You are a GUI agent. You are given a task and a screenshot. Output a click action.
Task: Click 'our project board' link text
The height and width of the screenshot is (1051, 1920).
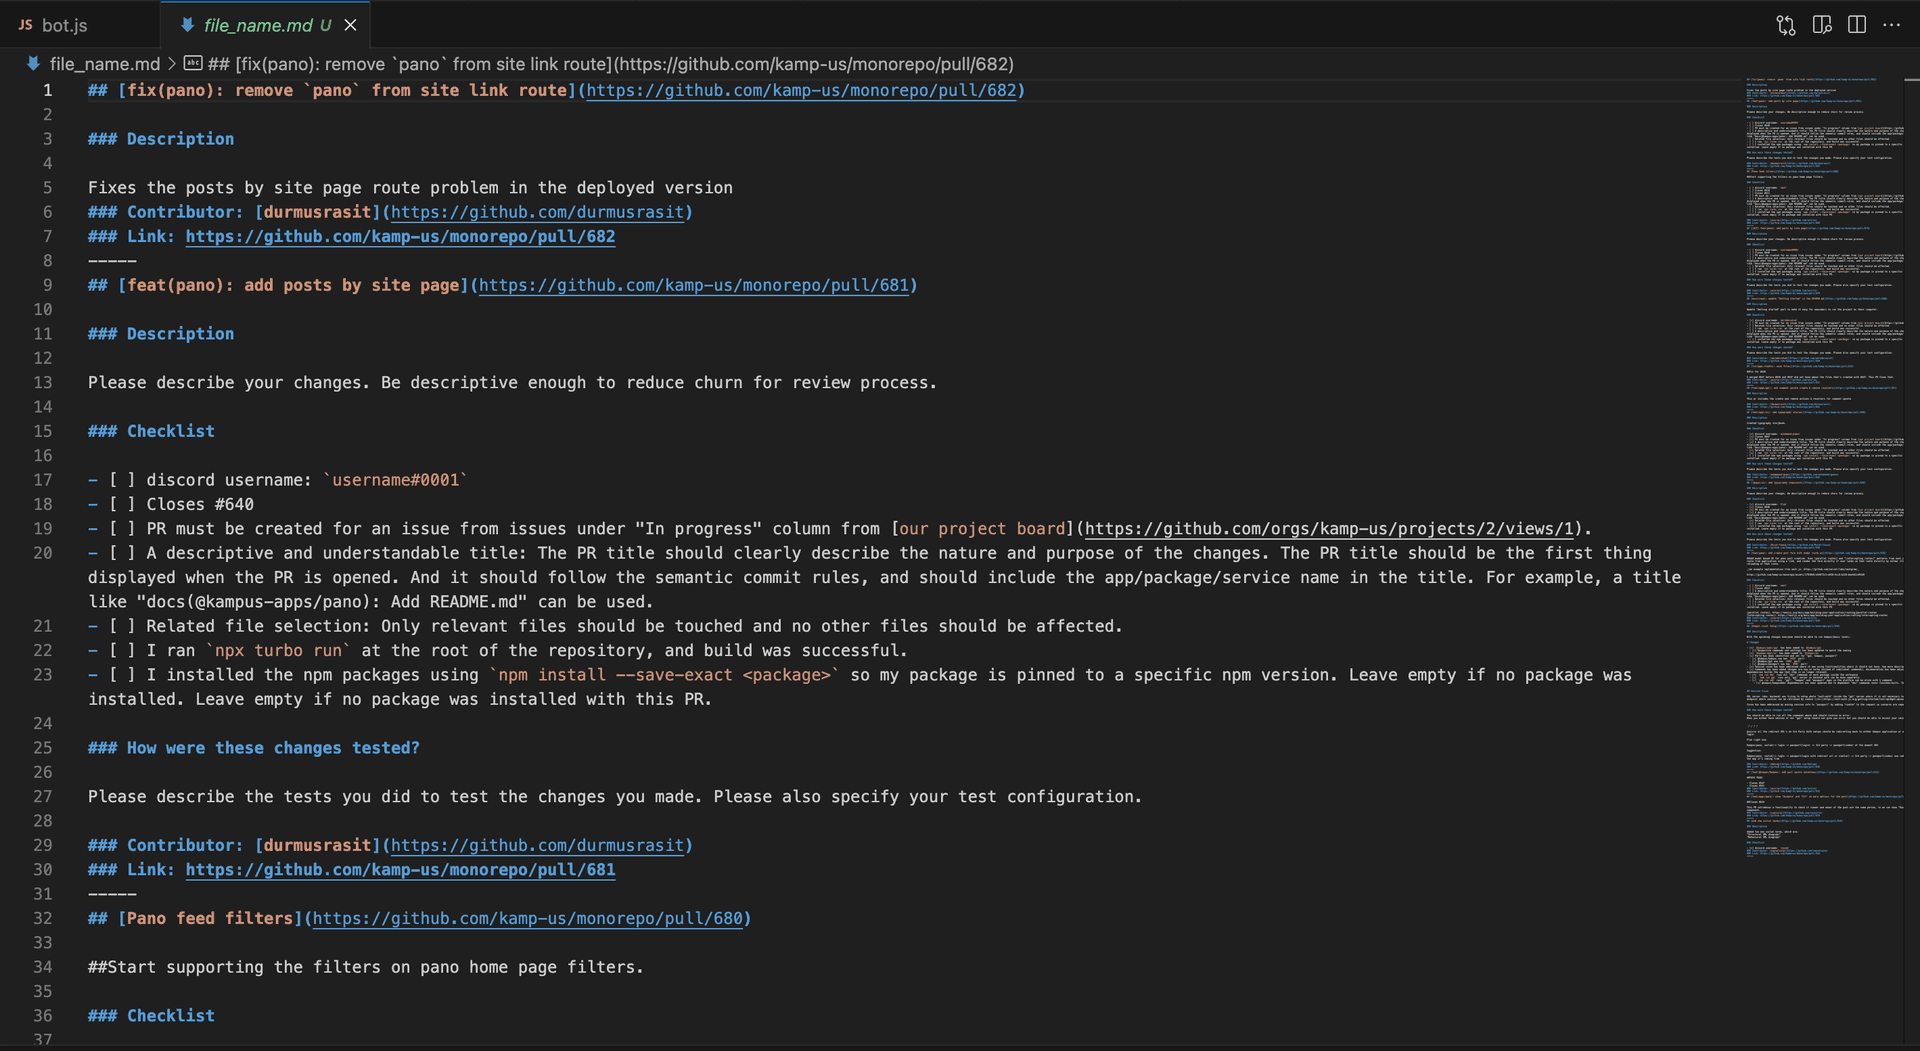click(982, 529)
